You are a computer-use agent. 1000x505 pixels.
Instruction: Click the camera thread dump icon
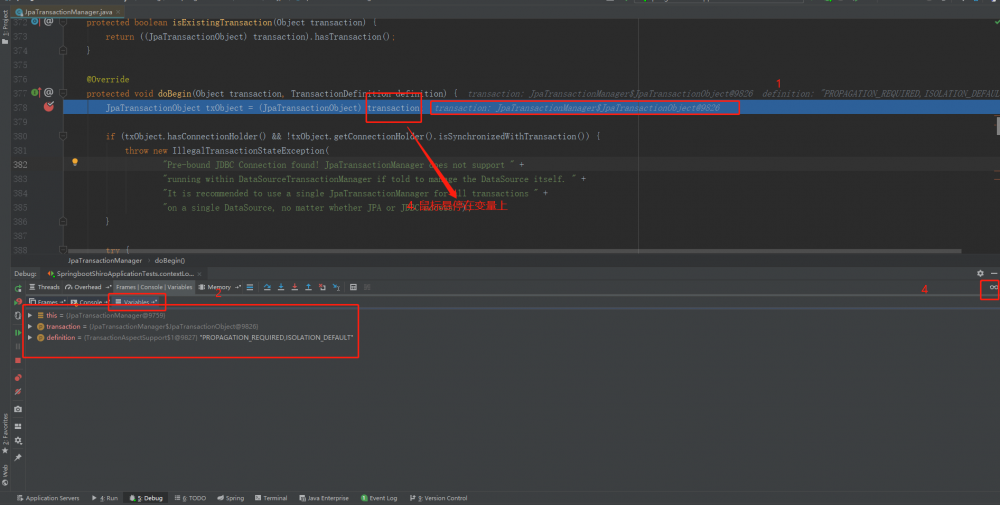(18, 409)
